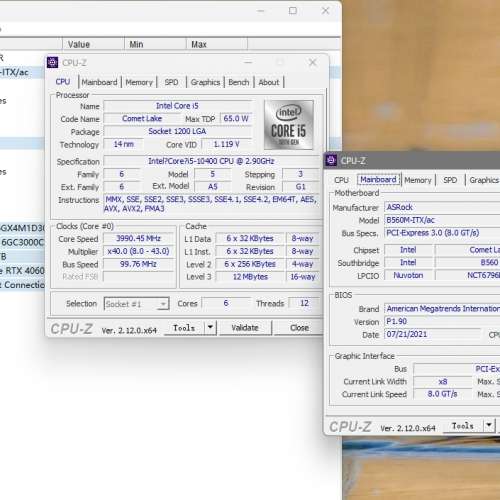Click the Instructions list starting with MMX
500x500 pixels.
click(x=211, y=204)
